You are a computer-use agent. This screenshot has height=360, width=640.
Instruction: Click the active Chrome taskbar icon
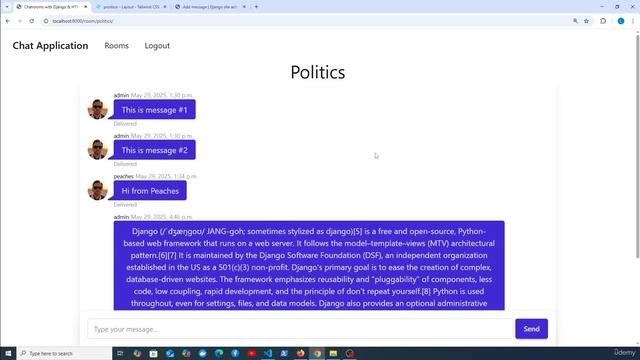click(x=317, y=353)
